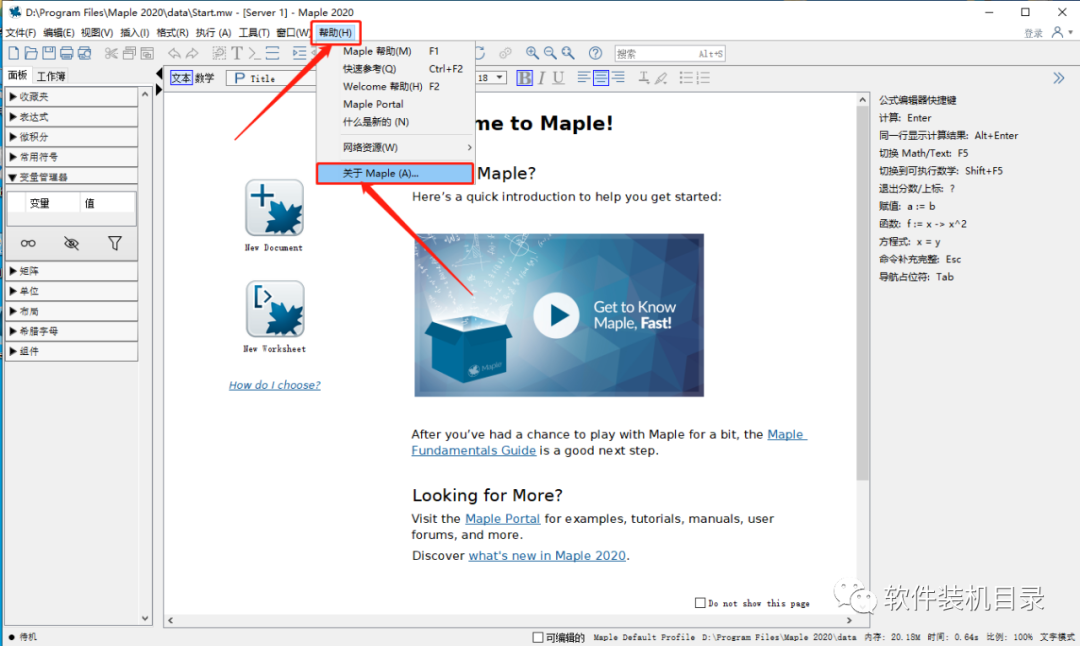This screenshot has width=1080, height=646.
Task: Create a new file via toolbar icon
Action: [x=14, y=53]
